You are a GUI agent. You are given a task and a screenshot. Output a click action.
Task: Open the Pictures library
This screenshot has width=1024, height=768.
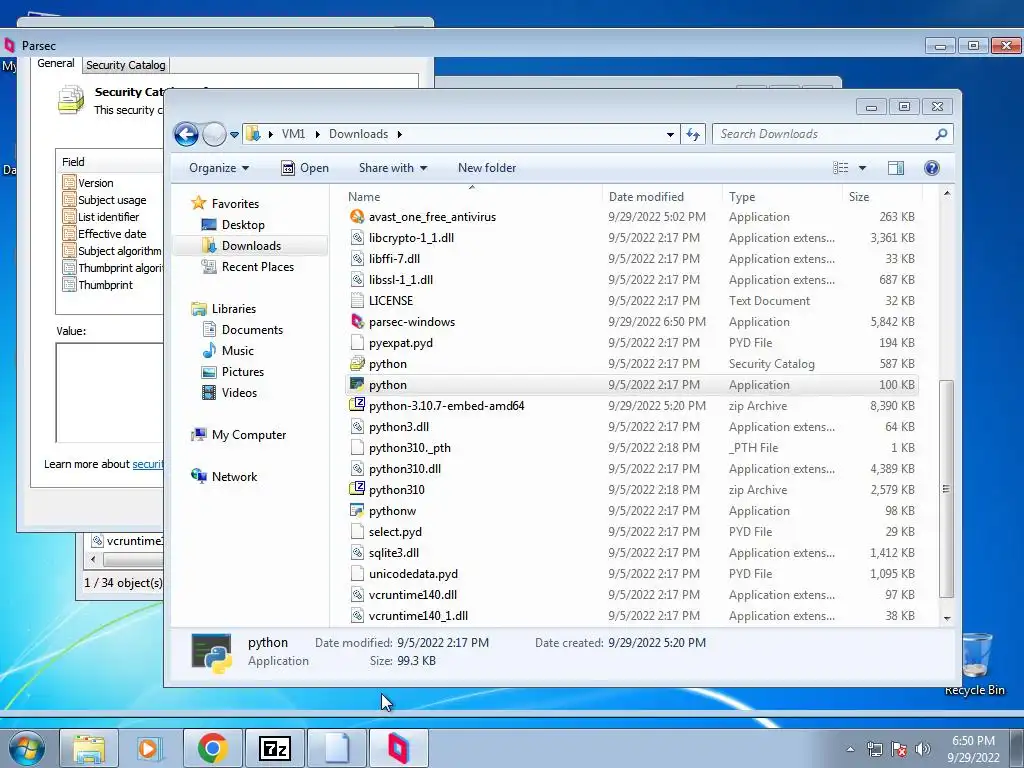(x=242, y=372)
